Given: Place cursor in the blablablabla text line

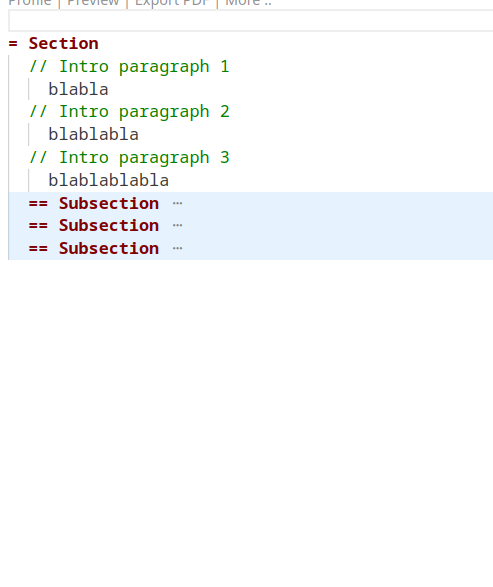Looking at the screenshot, I should [x=109, y=180].
